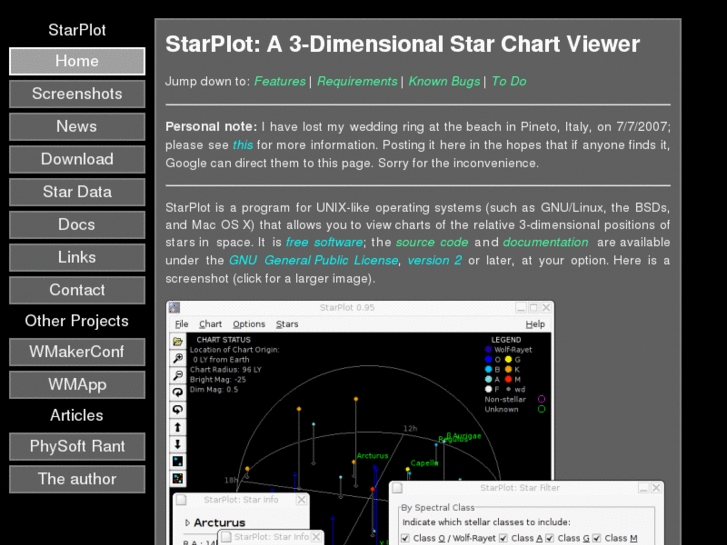
Task: Open the Chart menu in StarPlot
Action: pyautogui.click(x=210, y=324)
